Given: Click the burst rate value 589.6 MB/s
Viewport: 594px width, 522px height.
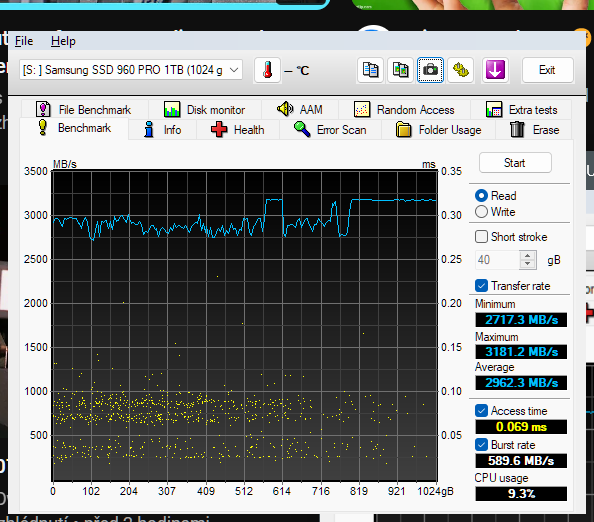Looking at the screenshot, I should [x=521, y=461].
